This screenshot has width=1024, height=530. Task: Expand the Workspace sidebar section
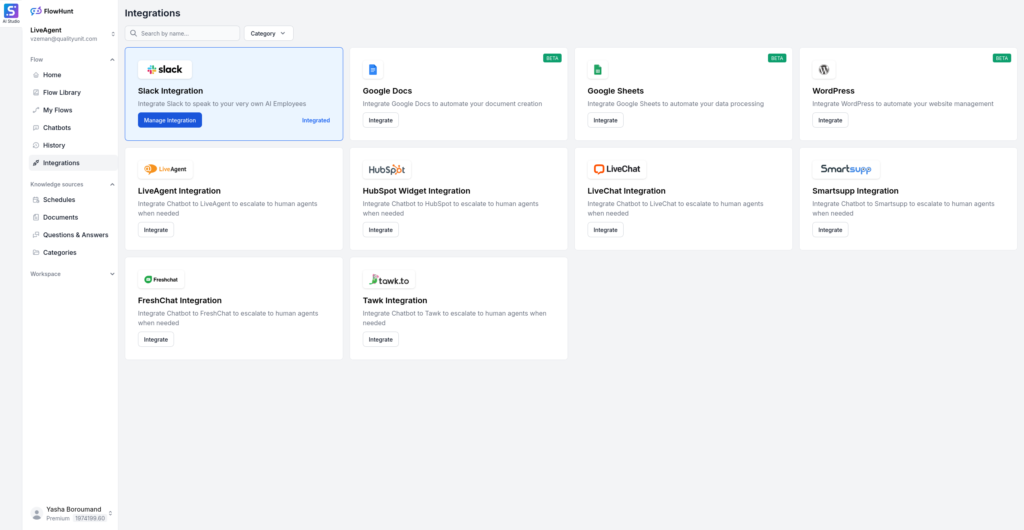tap(111, 274)
